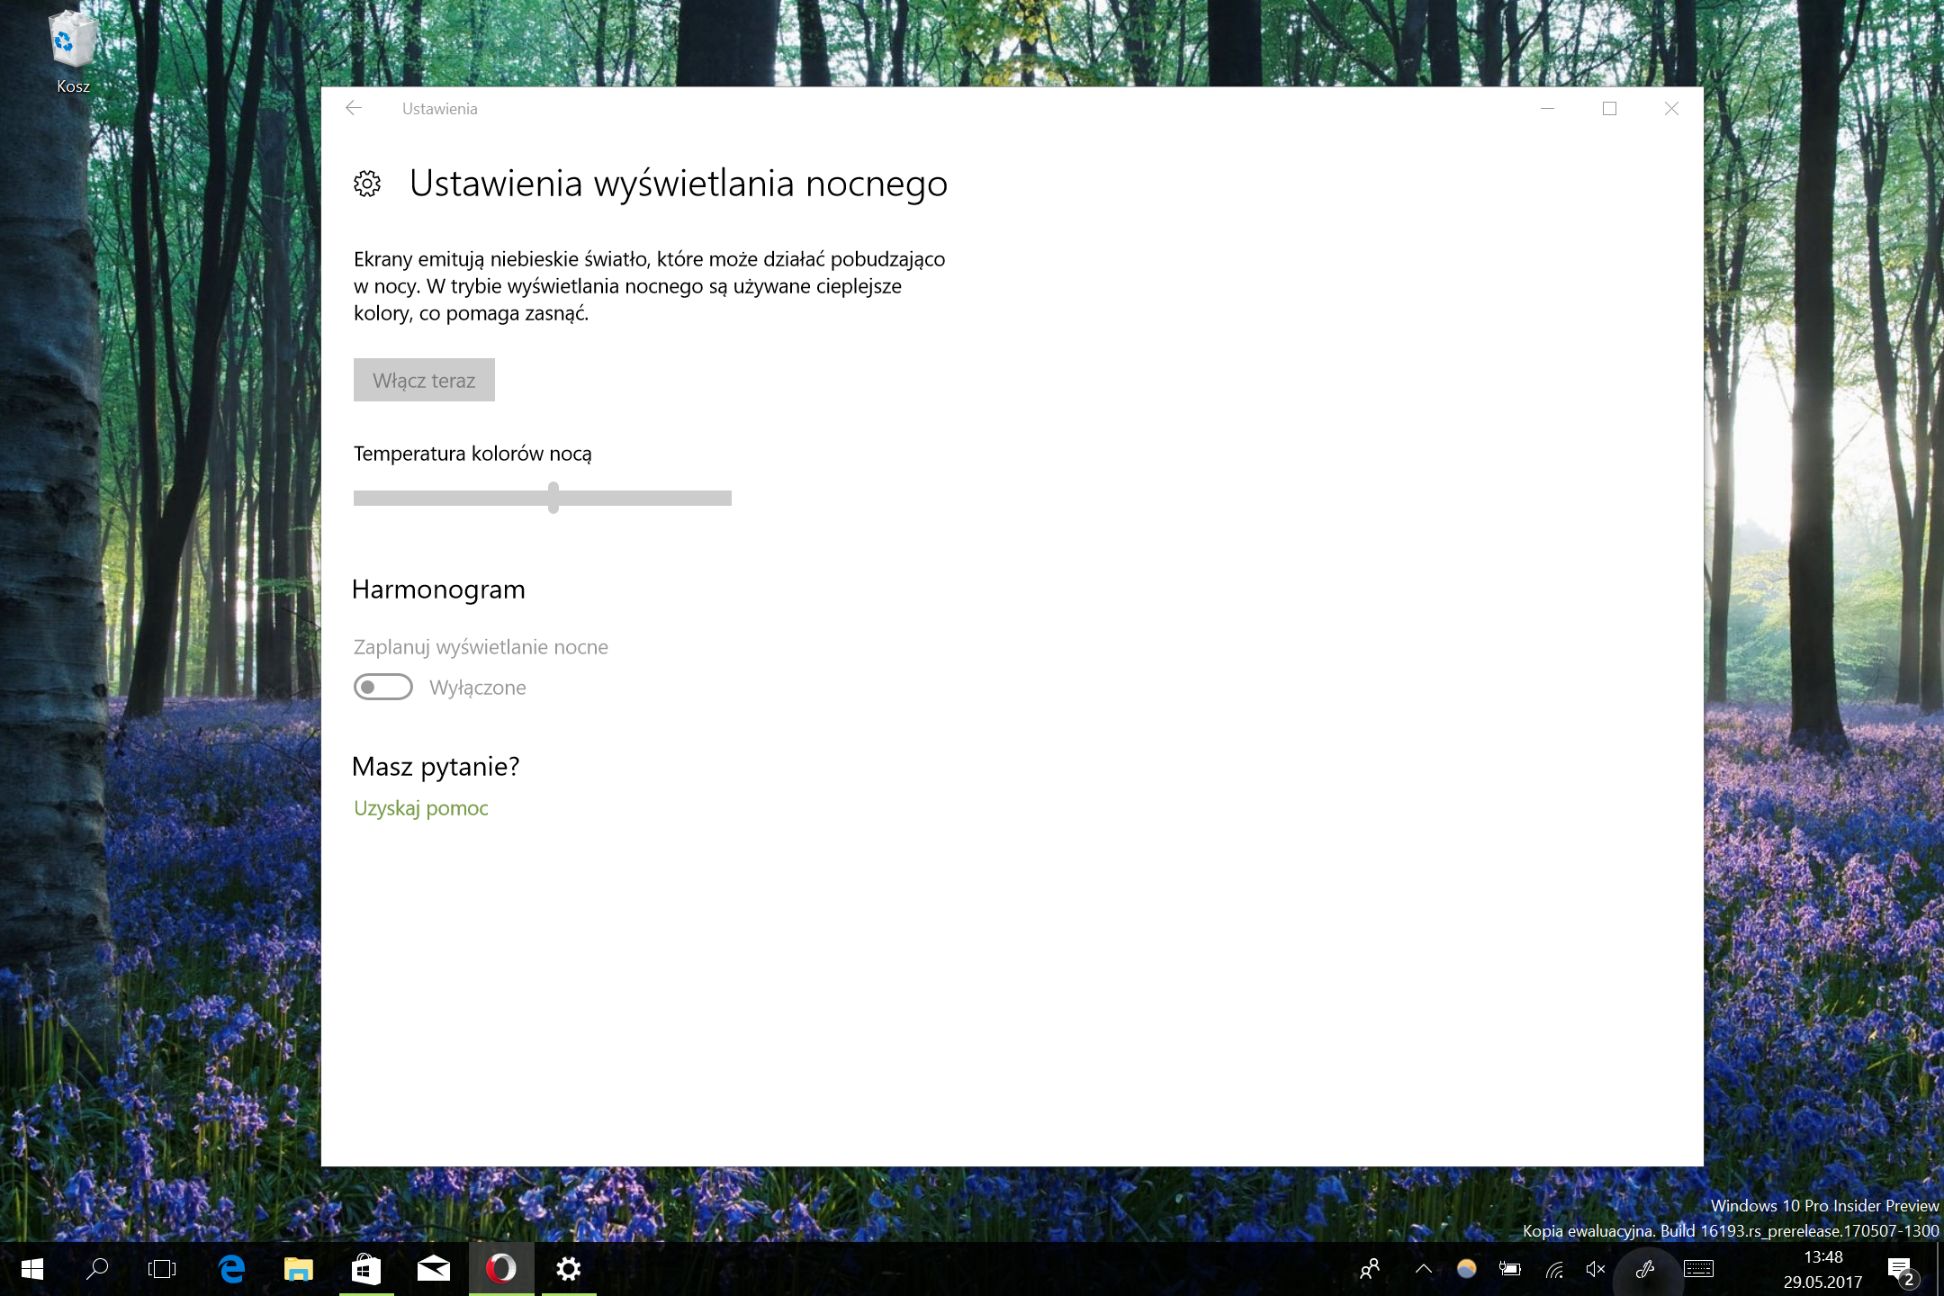Click the muted volume tray icon
This screenshot has height=1296, width=1944.
click(1595, 1269)
